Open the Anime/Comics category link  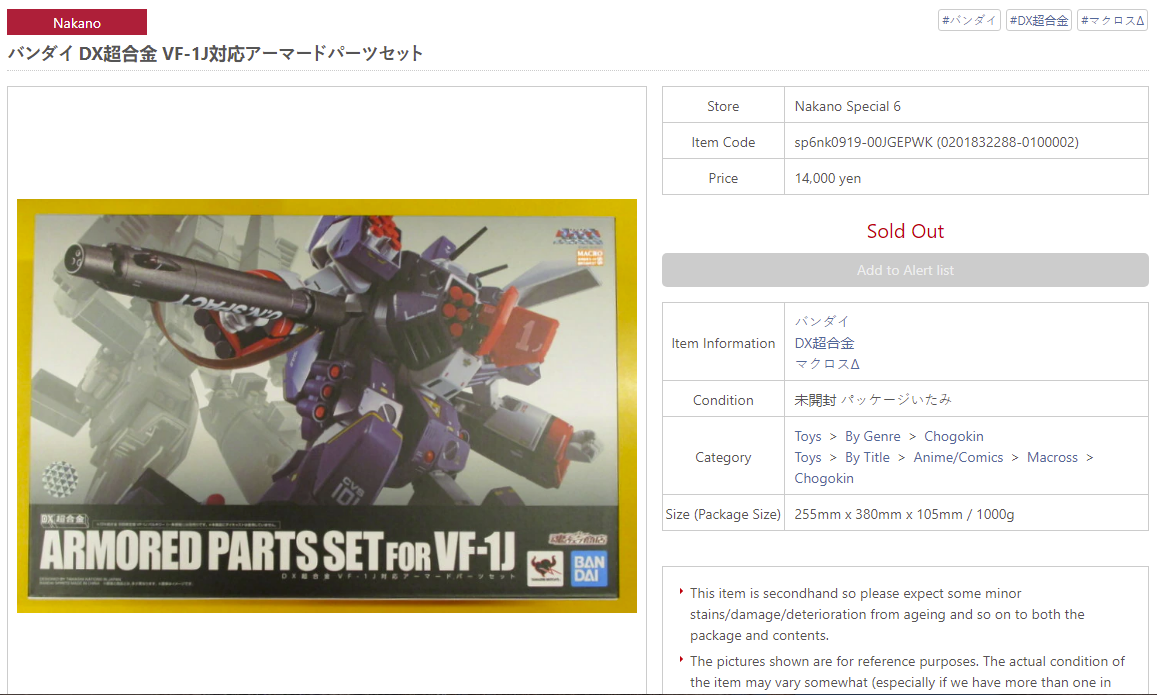[958, 457]
